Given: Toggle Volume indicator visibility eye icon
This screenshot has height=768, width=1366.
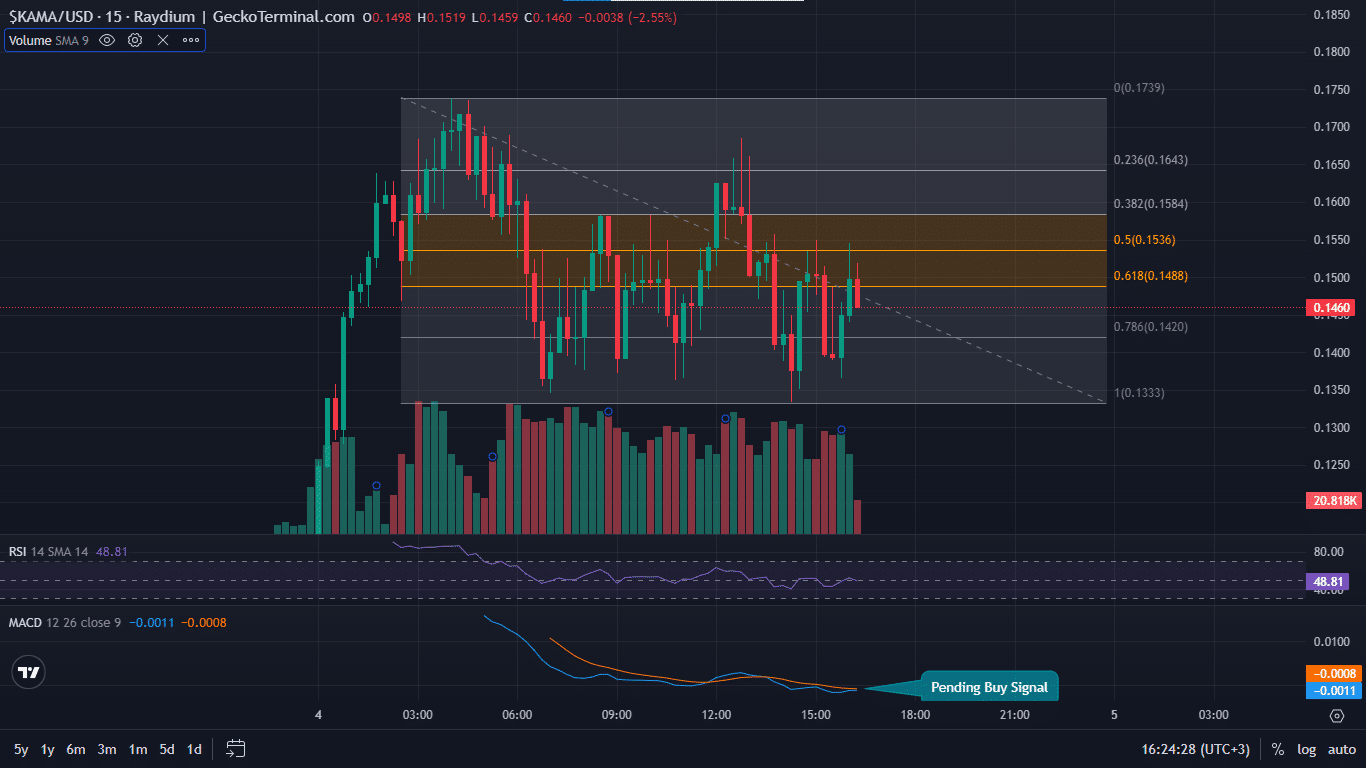Looking at the screenshot, I should click(107, 40).
